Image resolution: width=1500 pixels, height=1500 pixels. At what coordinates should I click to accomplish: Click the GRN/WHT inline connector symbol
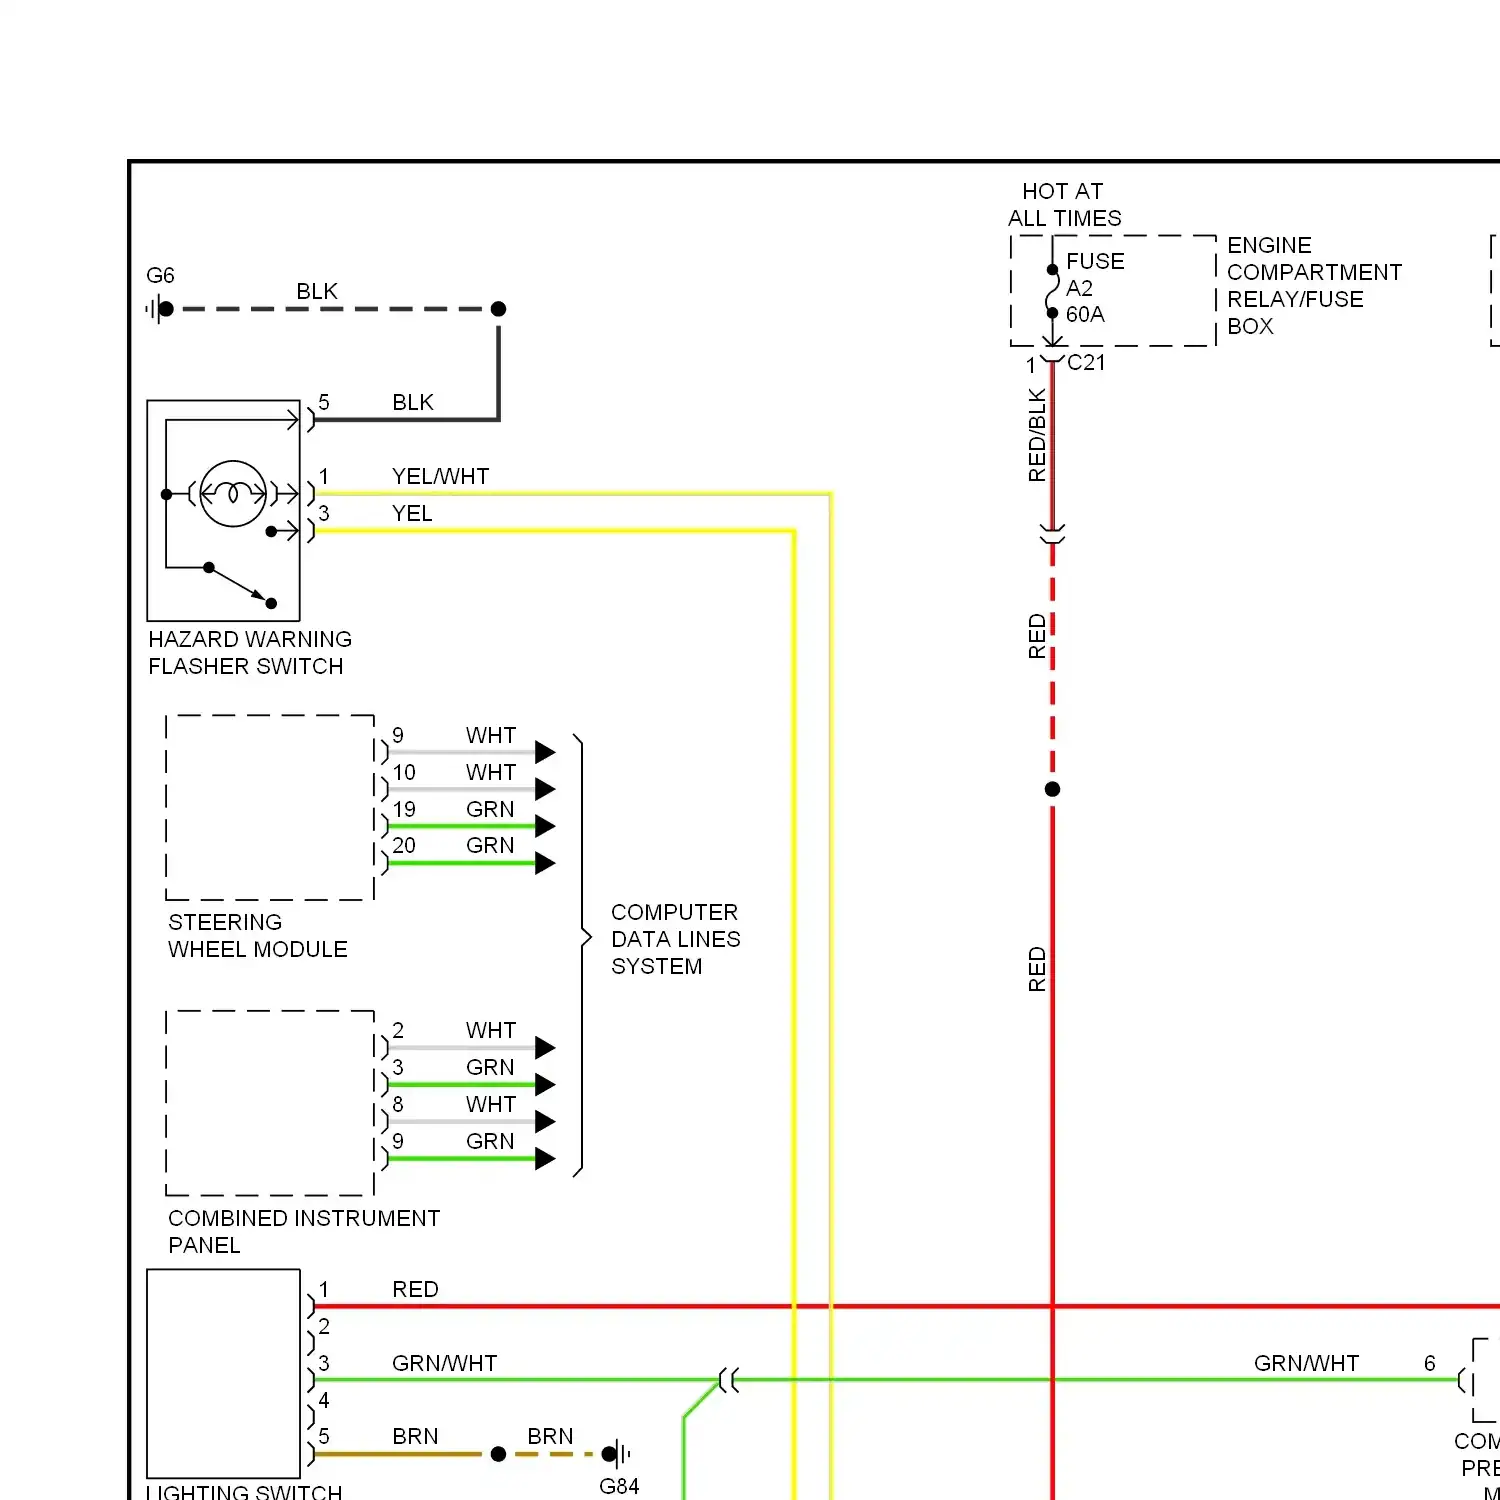pos(729,1381)
